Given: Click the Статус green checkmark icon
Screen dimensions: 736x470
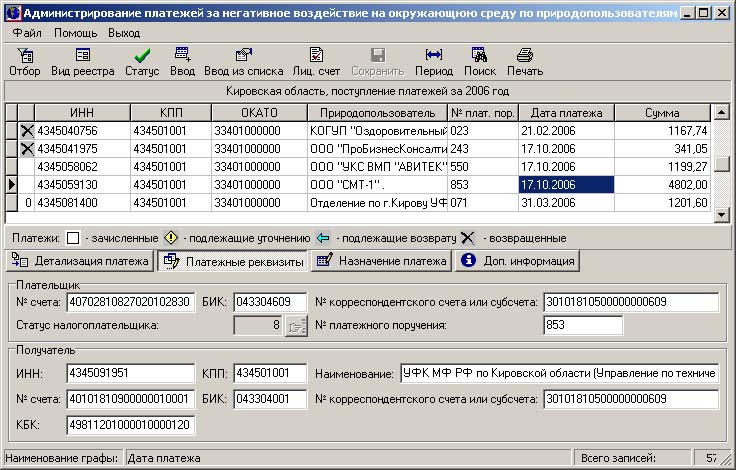Looking at the screenshot, I should (142, 61).
